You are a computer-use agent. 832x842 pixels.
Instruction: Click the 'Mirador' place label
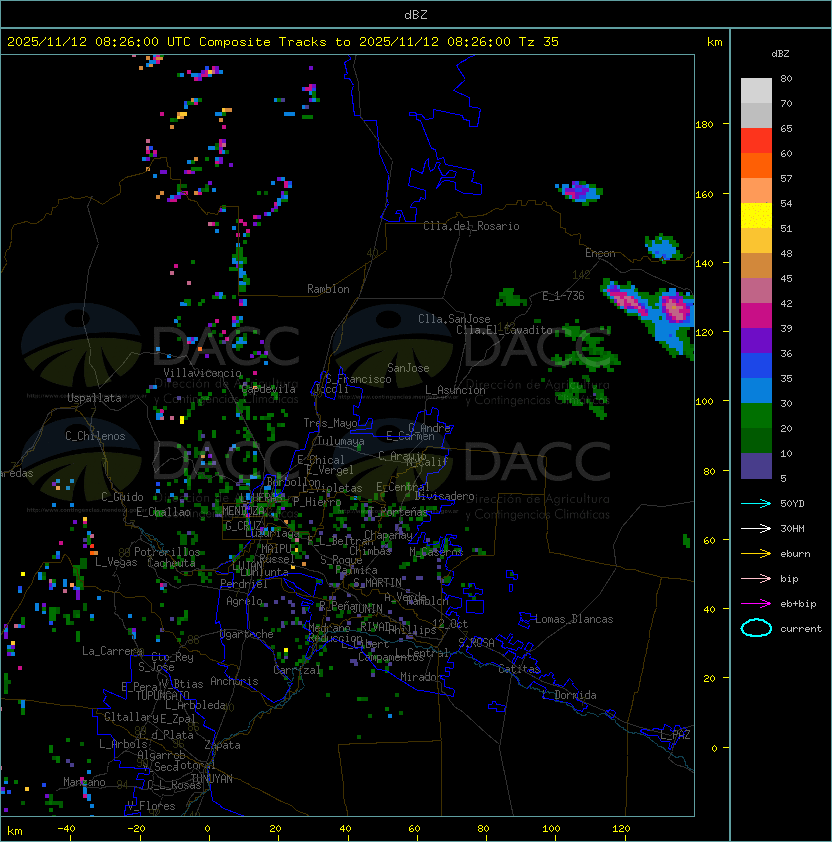[x=421, y=677]
